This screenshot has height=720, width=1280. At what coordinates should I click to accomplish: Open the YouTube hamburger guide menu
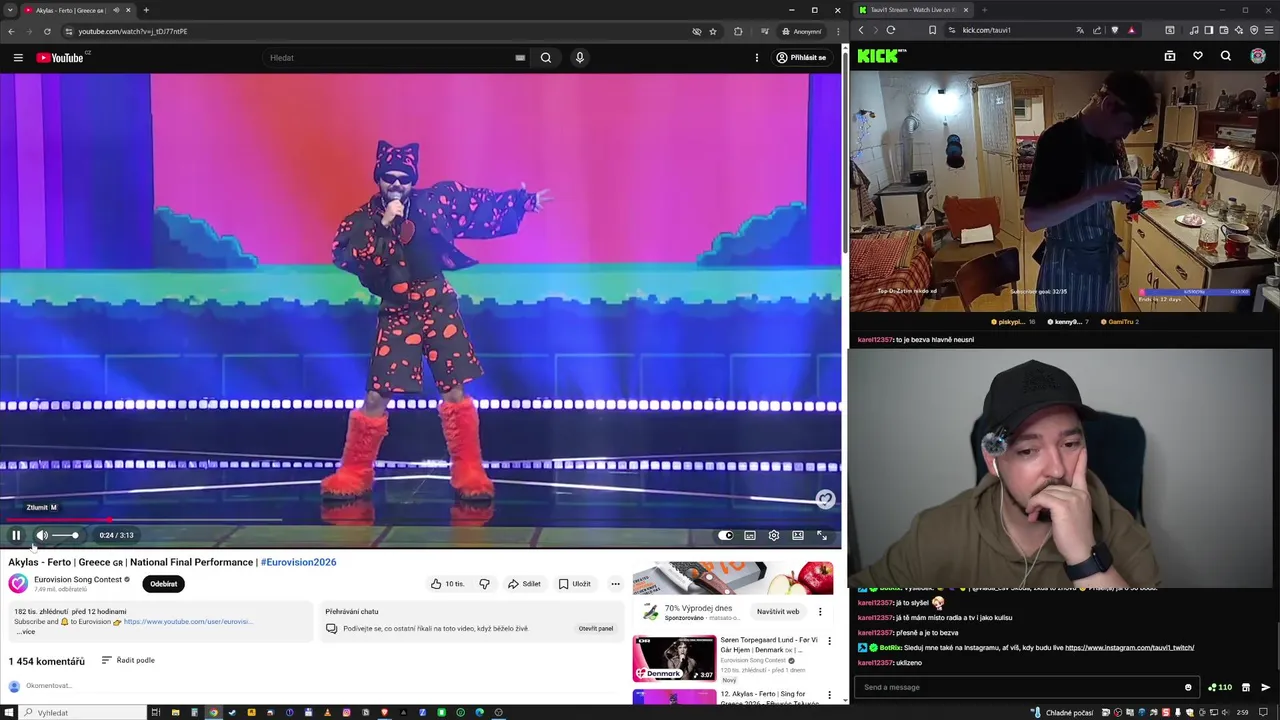(x=18, y=58)
